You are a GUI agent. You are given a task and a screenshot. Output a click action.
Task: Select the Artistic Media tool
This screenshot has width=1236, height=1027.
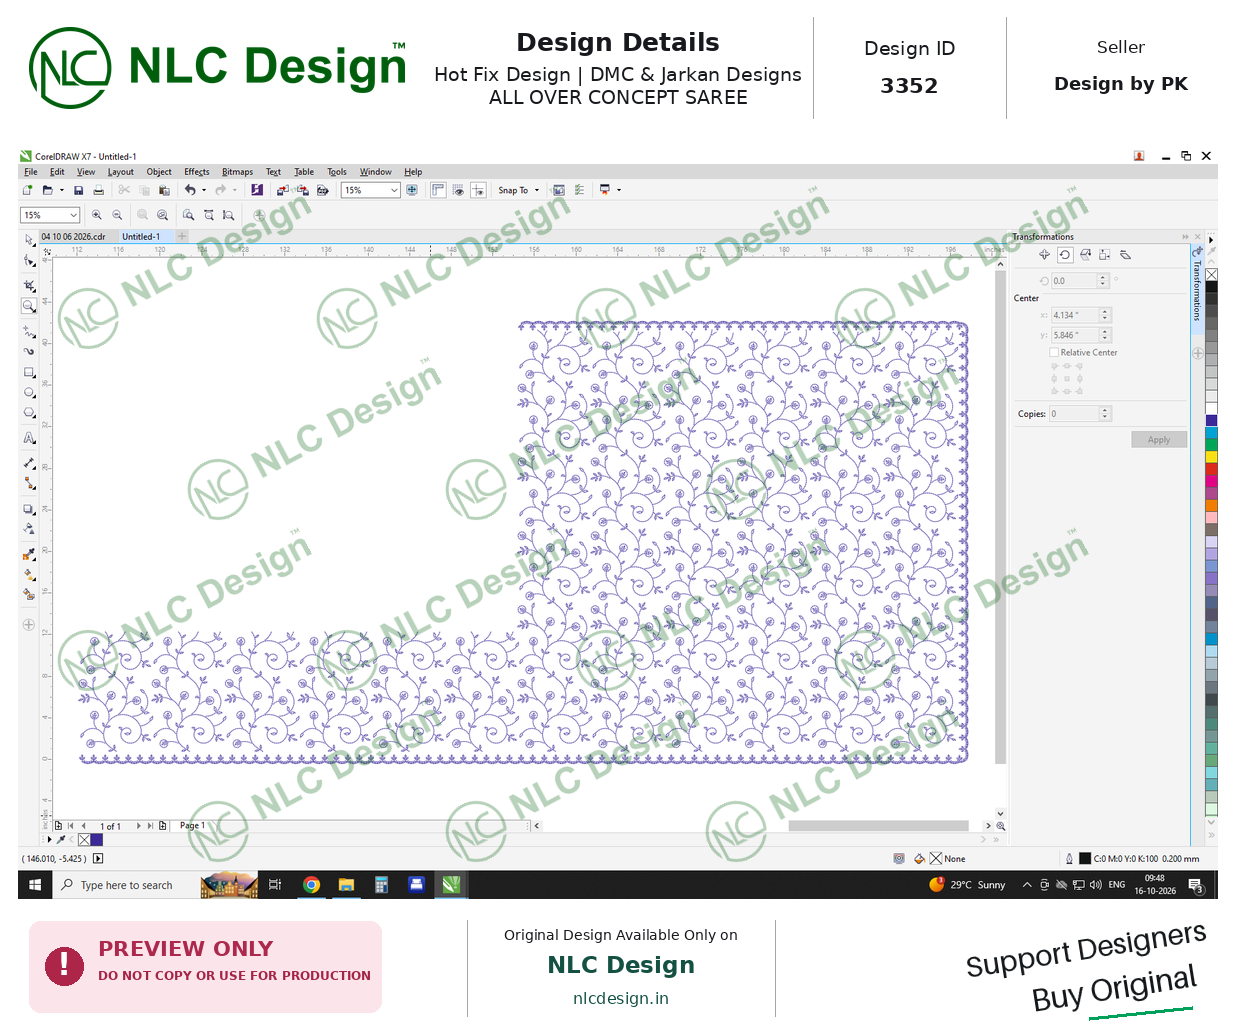coord(29,351)
